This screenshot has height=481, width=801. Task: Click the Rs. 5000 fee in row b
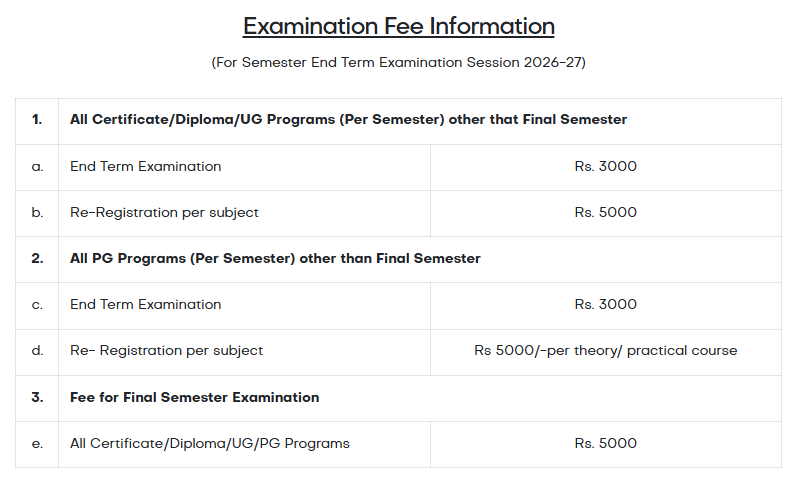click(605, 212)
